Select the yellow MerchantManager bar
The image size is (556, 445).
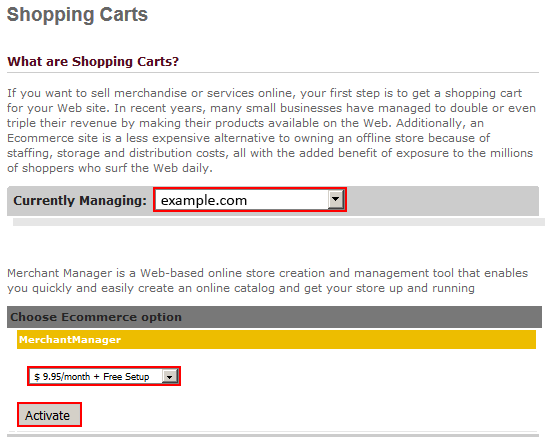276,340
